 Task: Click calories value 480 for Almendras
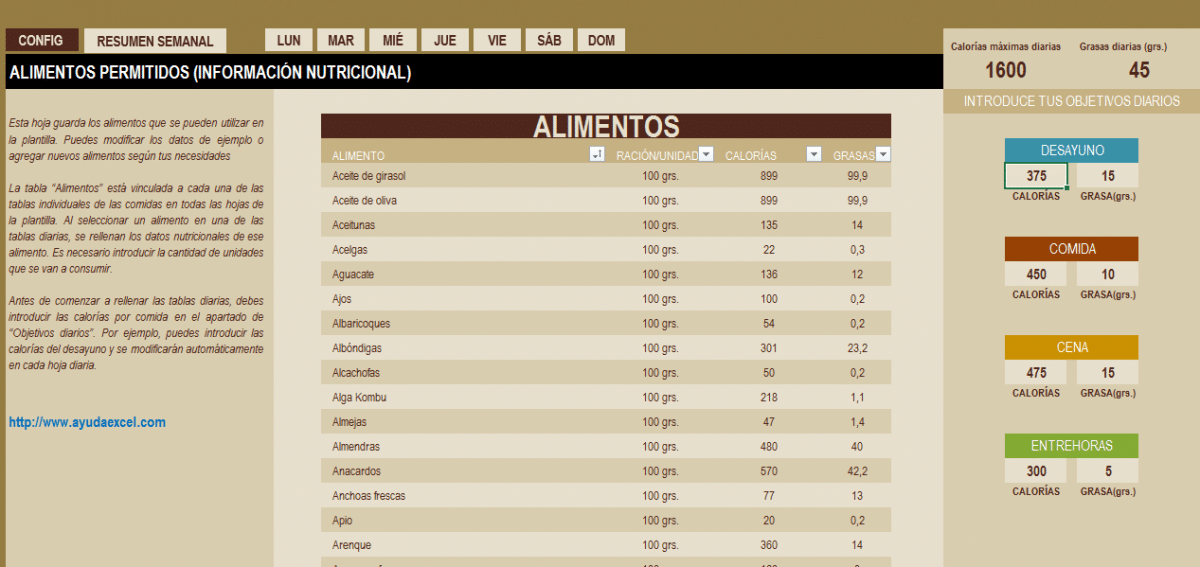pos(769,446)
